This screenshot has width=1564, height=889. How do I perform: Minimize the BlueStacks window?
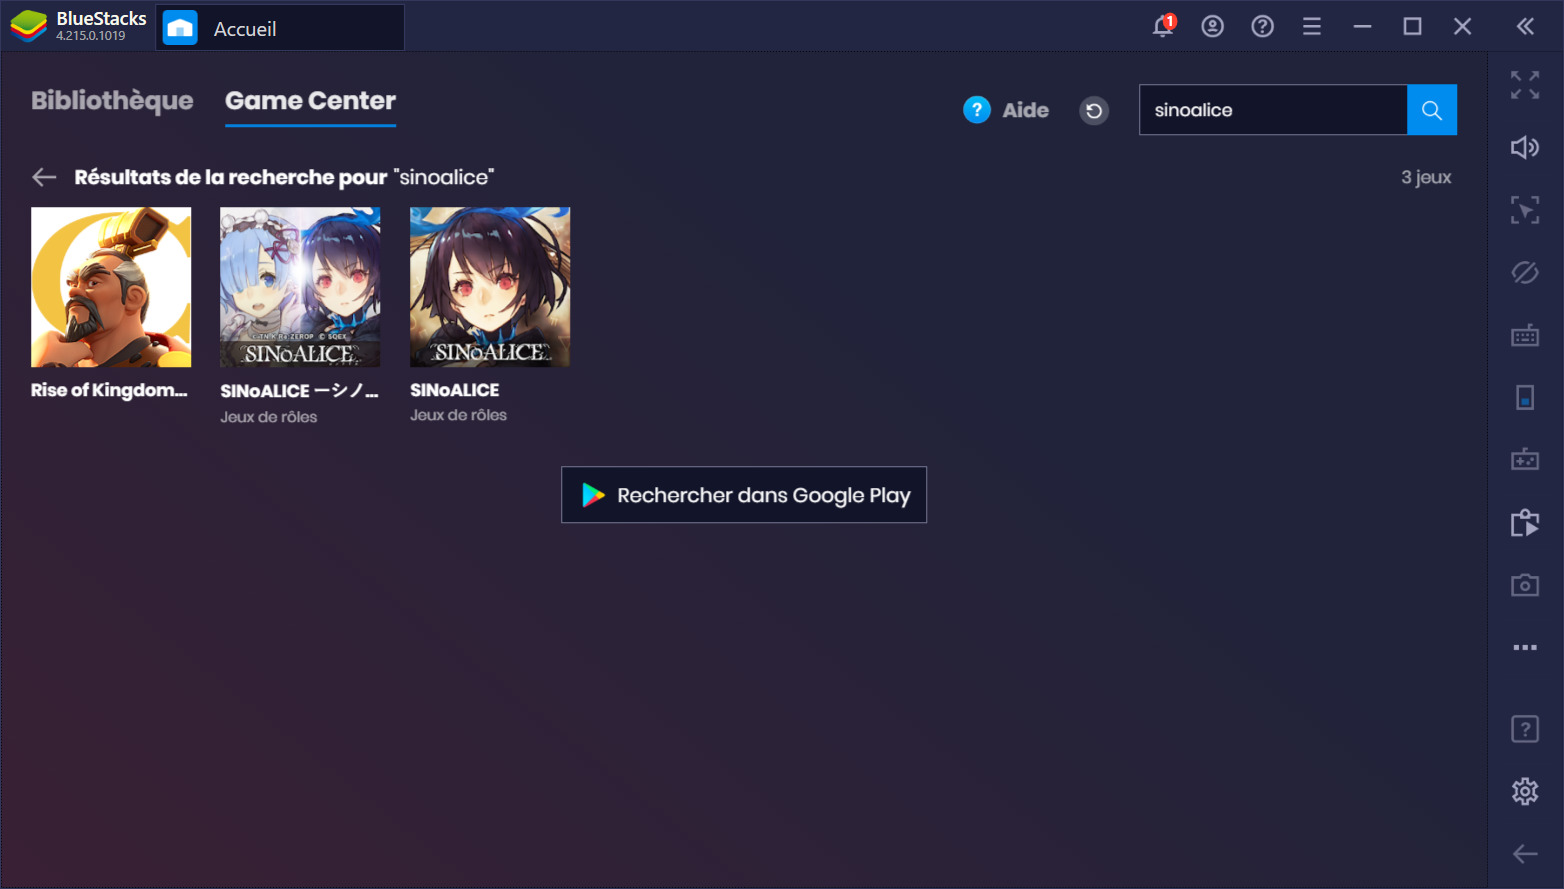click(x=1362, y=26)
